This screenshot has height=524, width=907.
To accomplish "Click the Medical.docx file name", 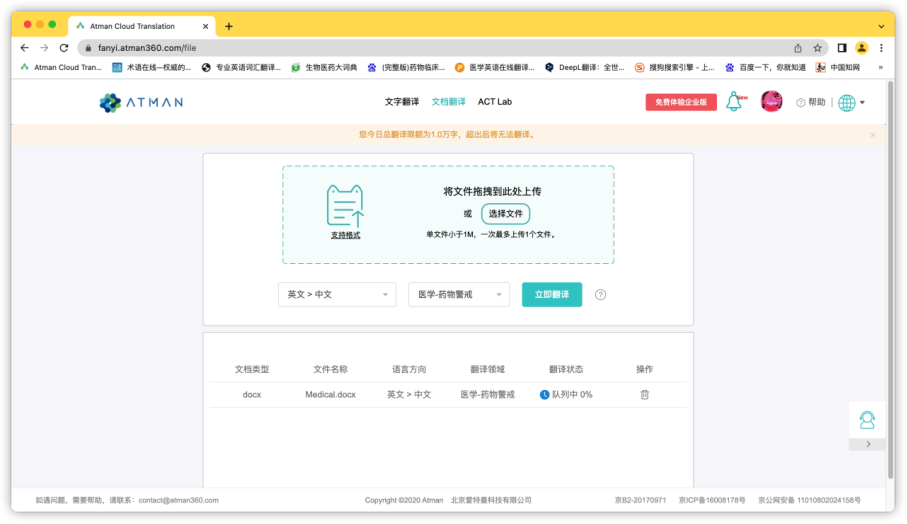I will (330, 394).
